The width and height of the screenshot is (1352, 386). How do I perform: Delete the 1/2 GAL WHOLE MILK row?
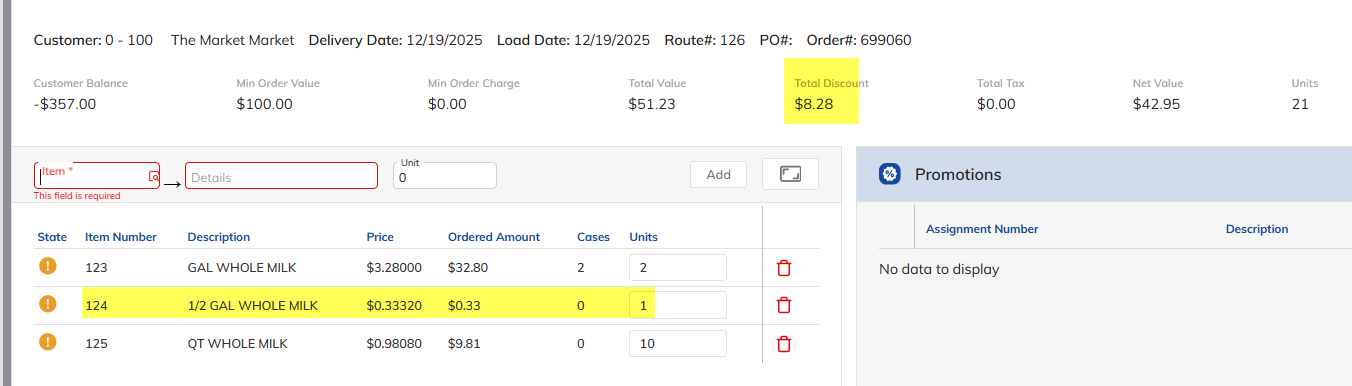pyautogui.click(x=784, y=305)
